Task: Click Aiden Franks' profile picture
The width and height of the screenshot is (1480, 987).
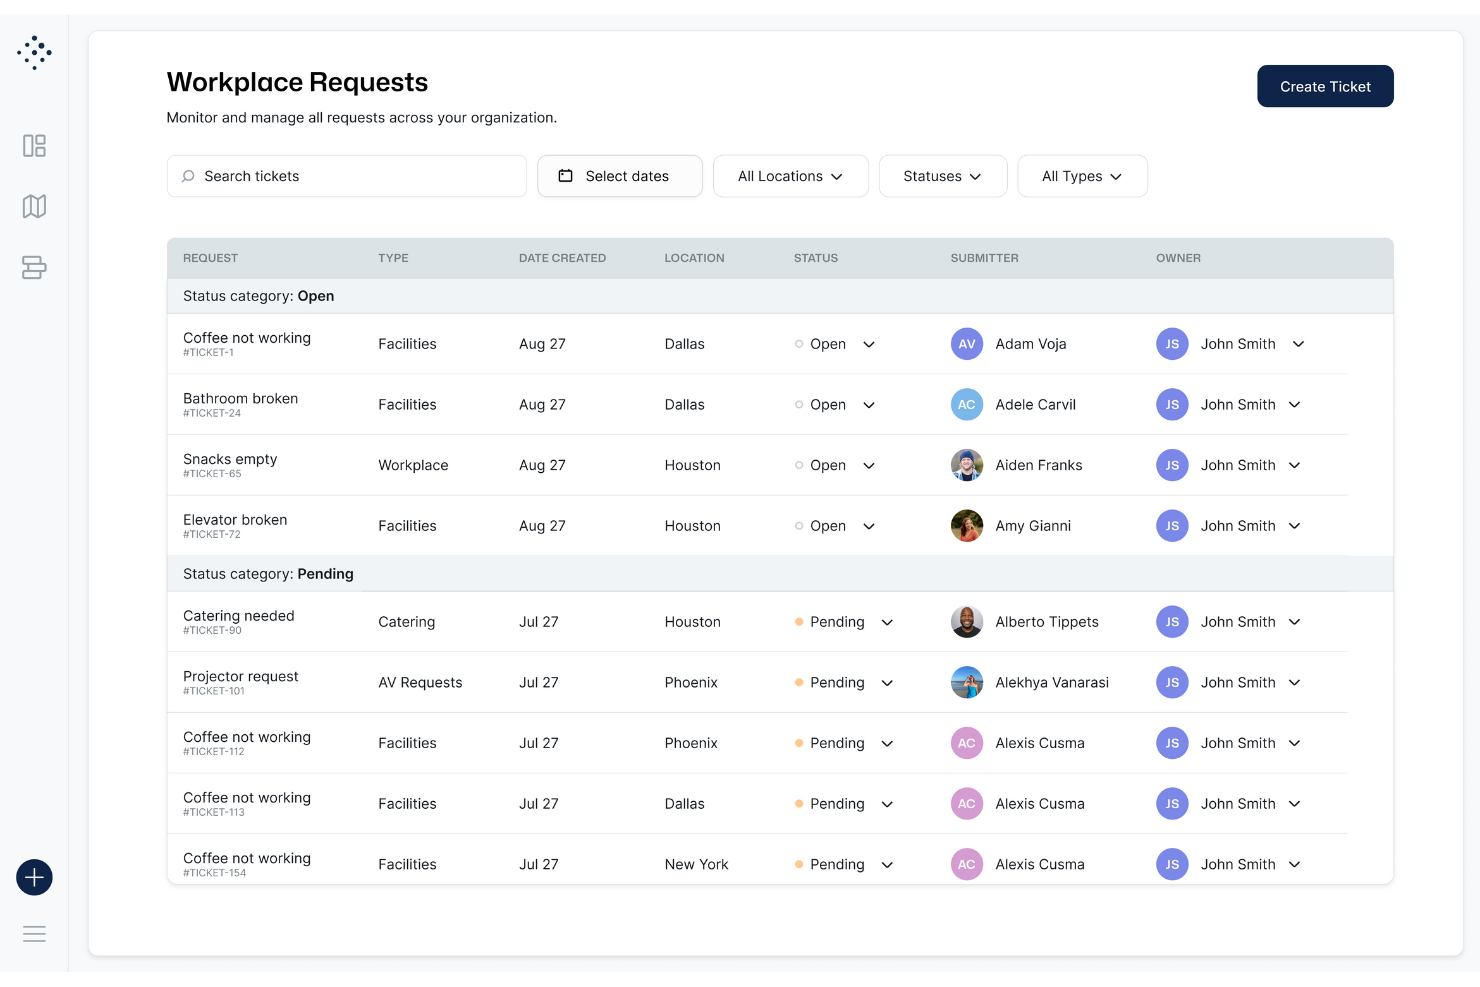Action: pos(966,465)
